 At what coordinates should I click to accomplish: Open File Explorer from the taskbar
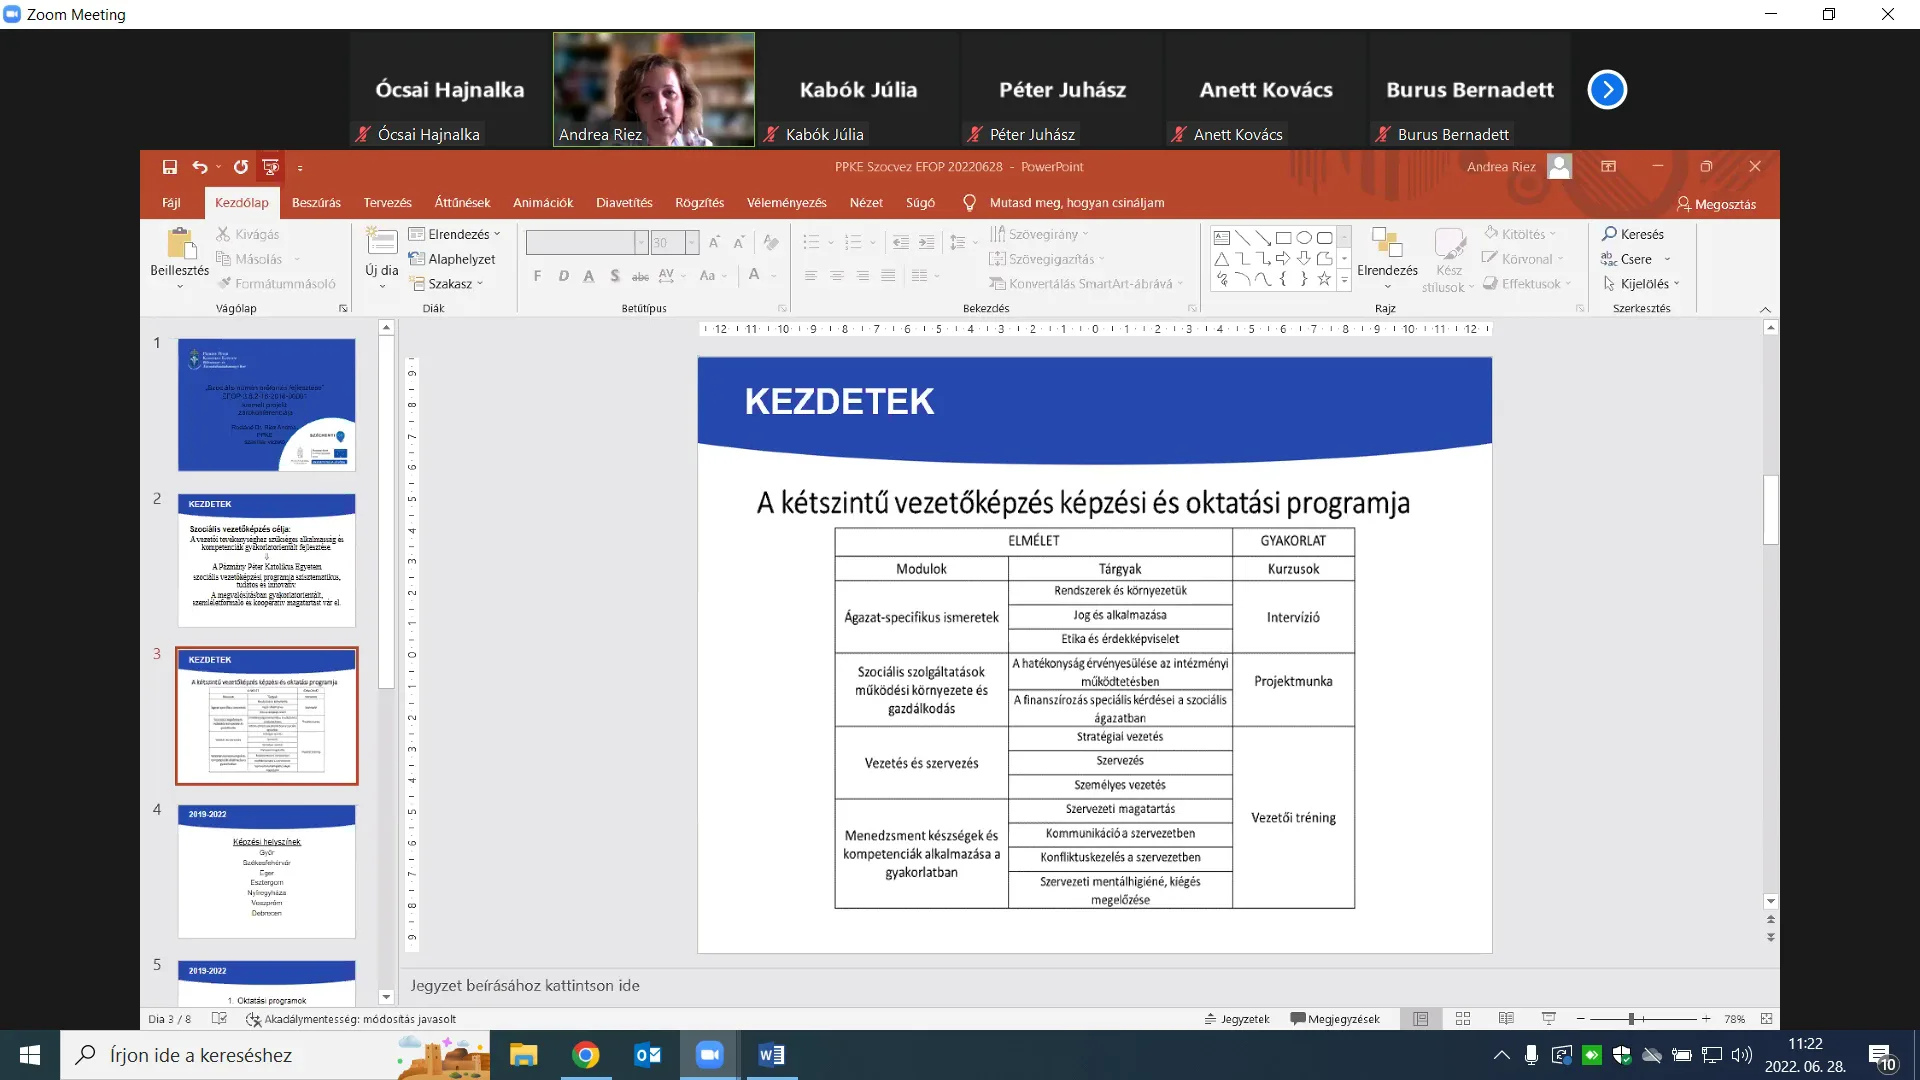pos(523,1055)
